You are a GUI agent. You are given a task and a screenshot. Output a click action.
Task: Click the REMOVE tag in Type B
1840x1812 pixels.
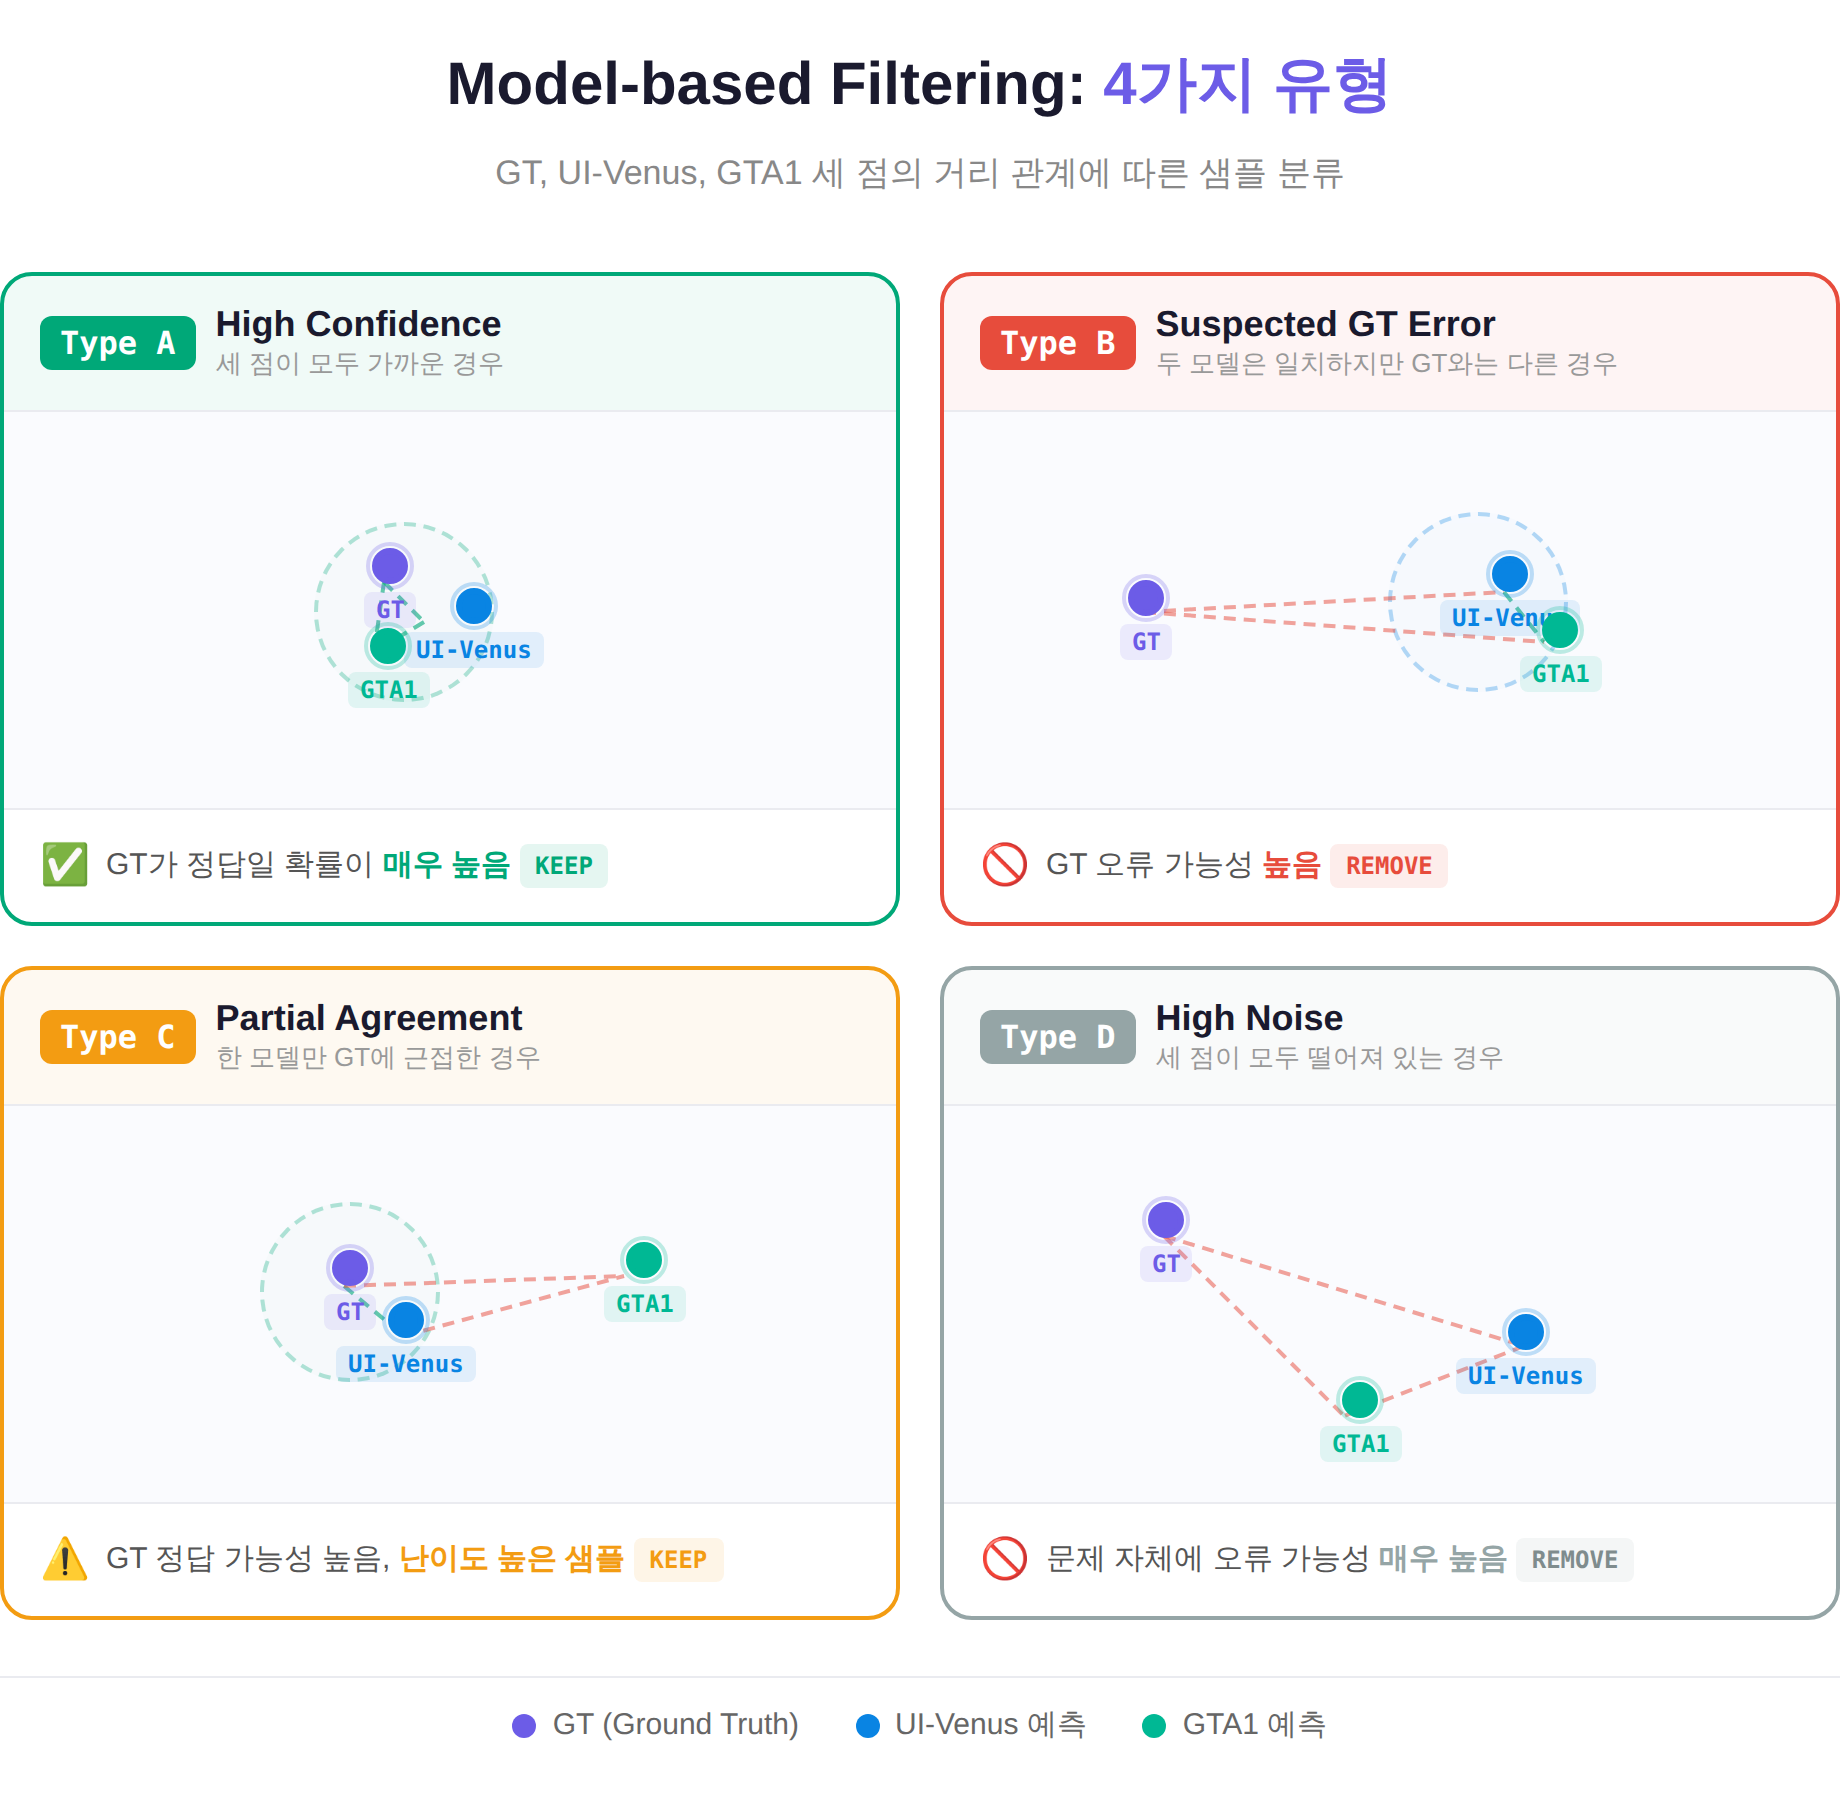point(1389,866)
